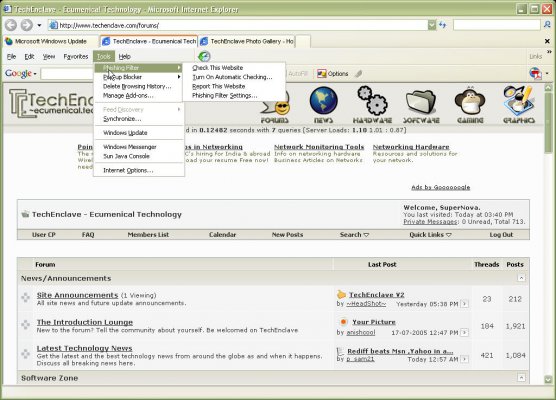
Task: Switch to TechEnclave Photo Gallery tab
Action: click(247, 41)
